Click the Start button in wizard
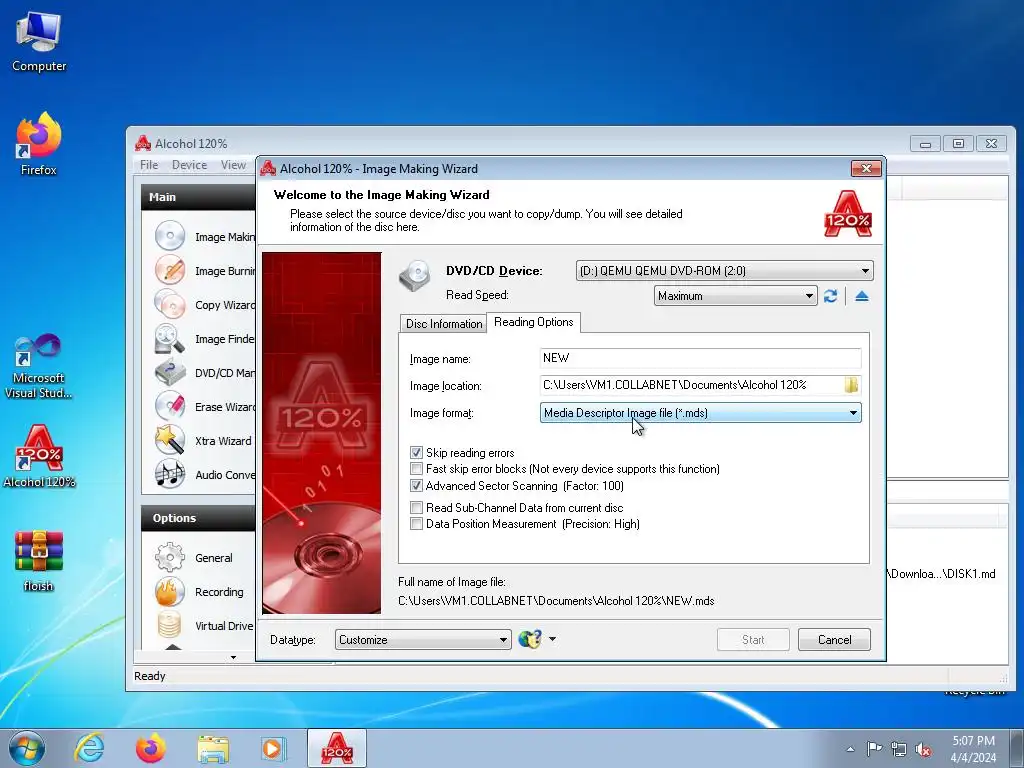The image size is (1024, 768). 753,640
